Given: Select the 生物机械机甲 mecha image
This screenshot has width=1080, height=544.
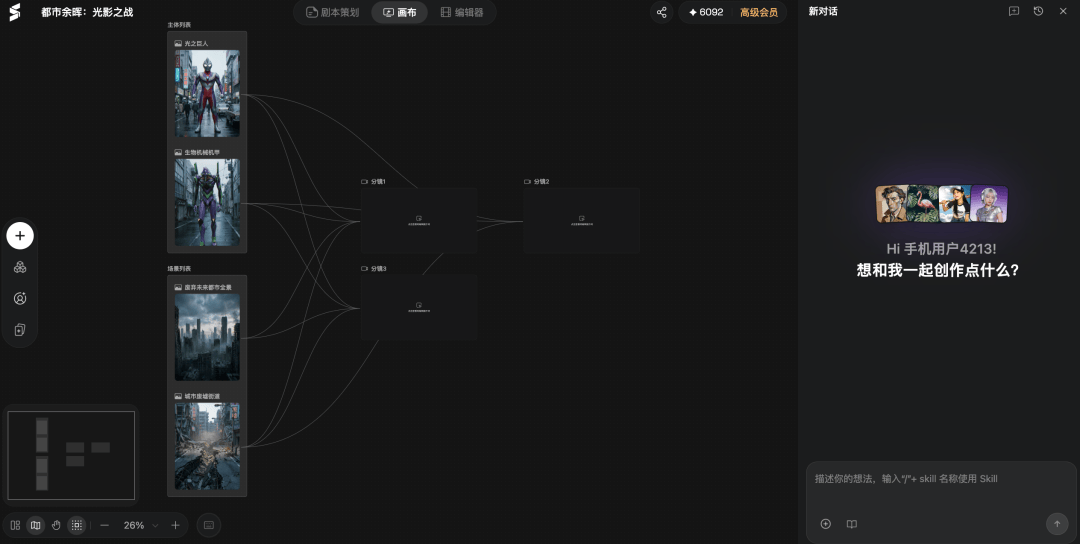Looking at the screenshot, I should [207, 202].
